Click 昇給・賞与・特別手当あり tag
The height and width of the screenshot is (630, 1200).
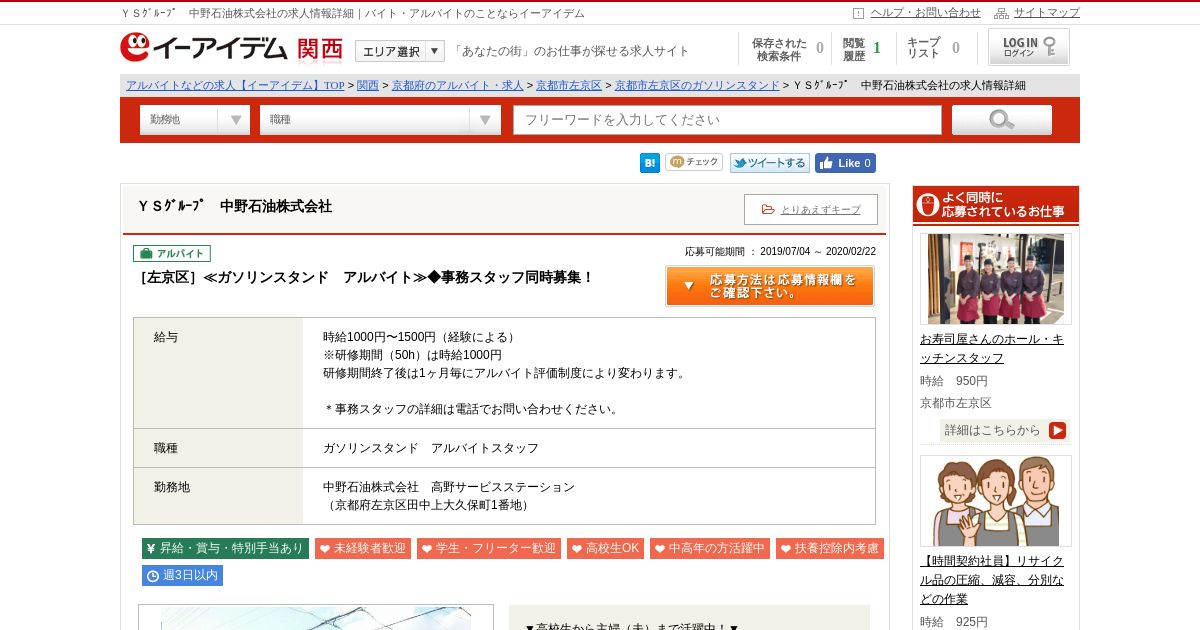225,549
